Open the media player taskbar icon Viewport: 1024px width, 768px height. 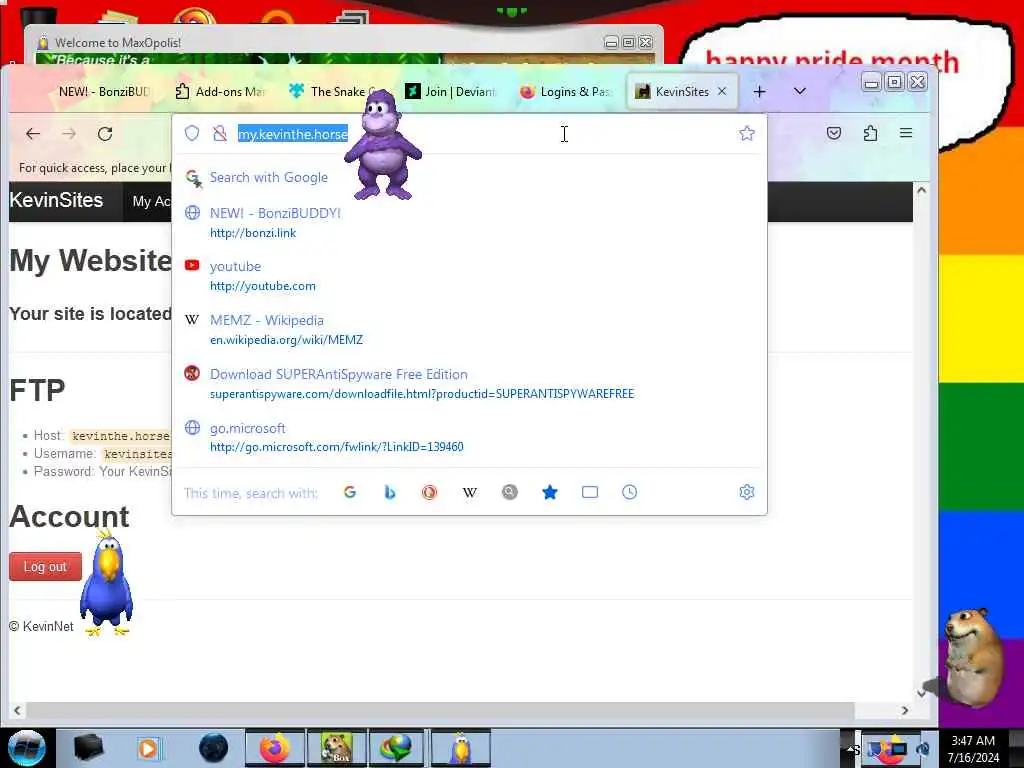pyautogui.click(x=148, y=748)
